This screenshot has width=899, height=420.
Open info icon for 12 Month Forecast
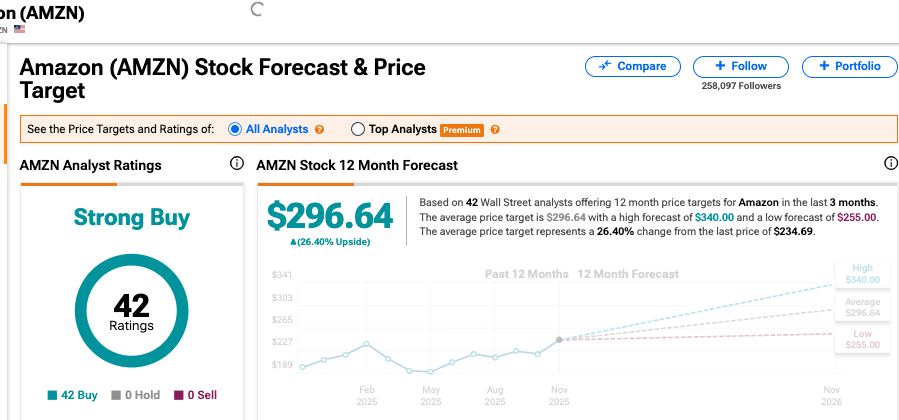(890, 164)
